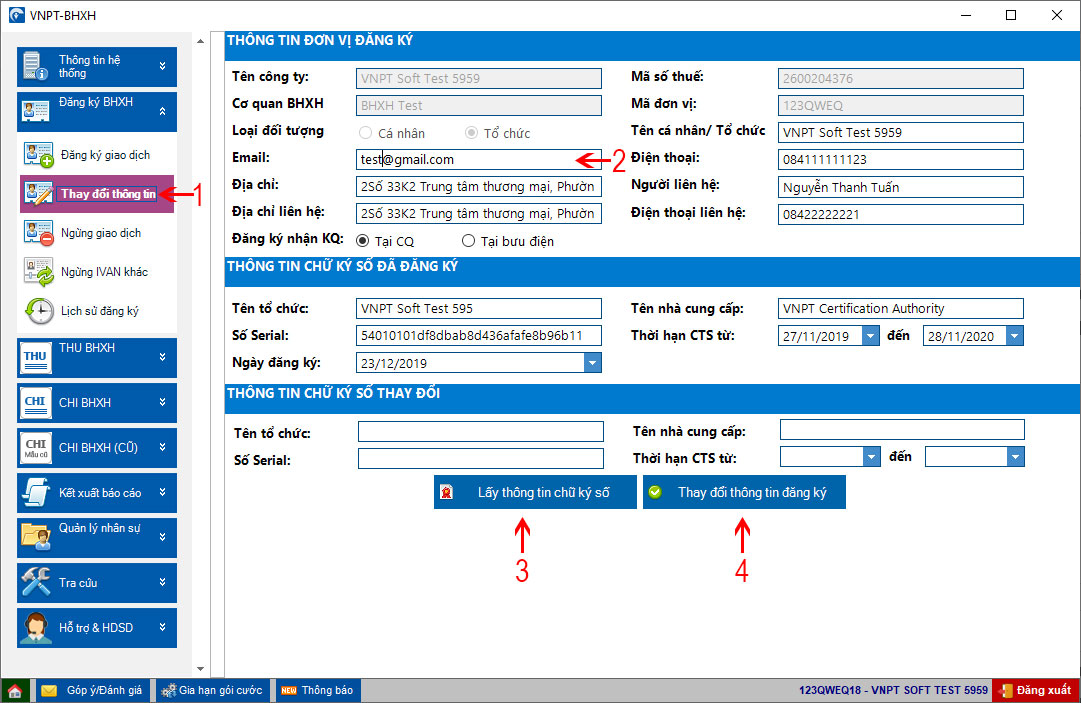The height and width of the screenshot is (703, 1081).
Task: Click the empty Số Serial field under Thay đổi
Action: [x=481, y=458]
